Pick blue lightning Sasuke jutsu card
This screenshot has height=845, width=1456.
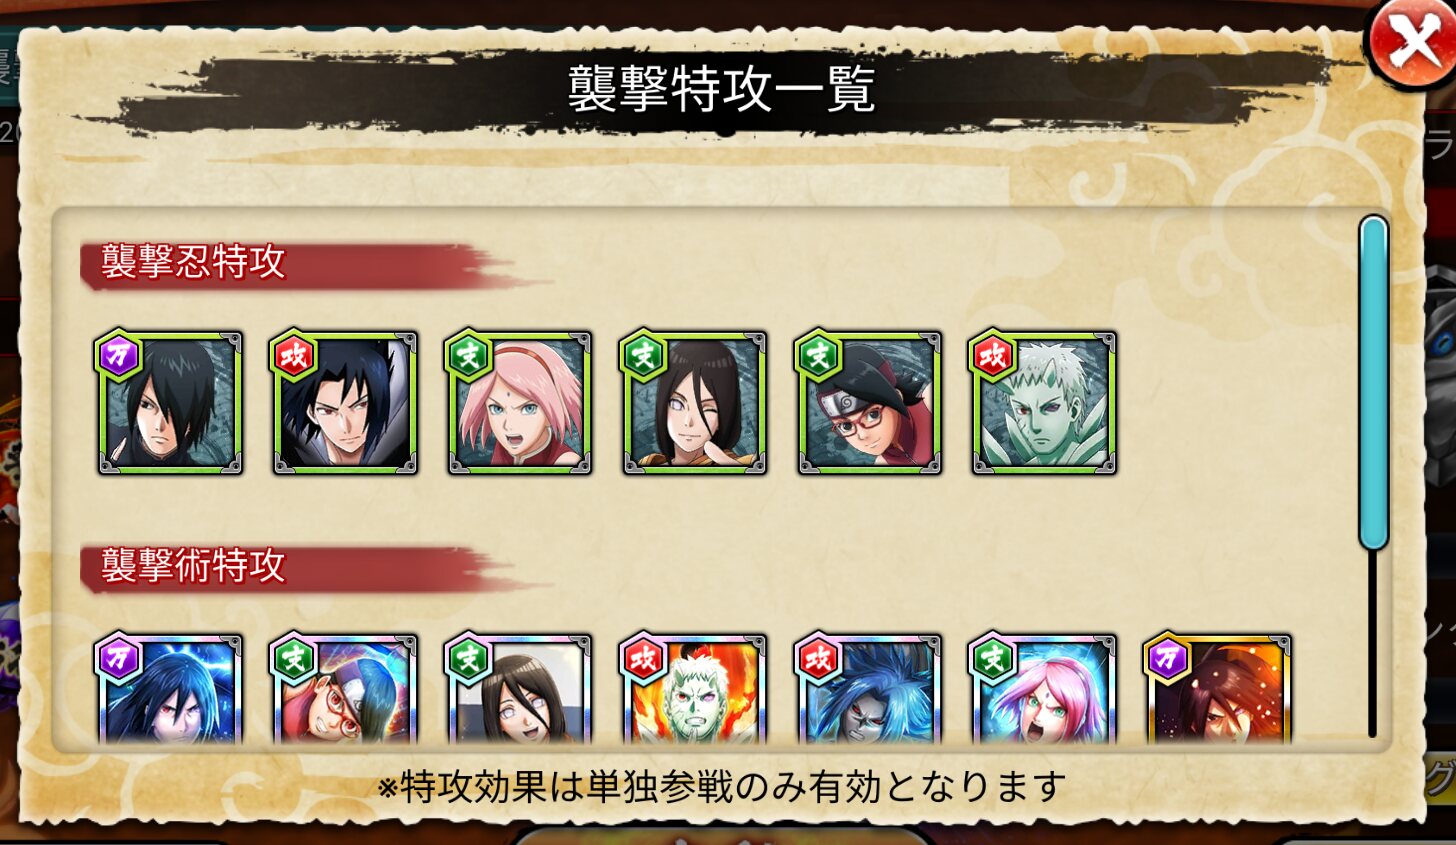170,689
